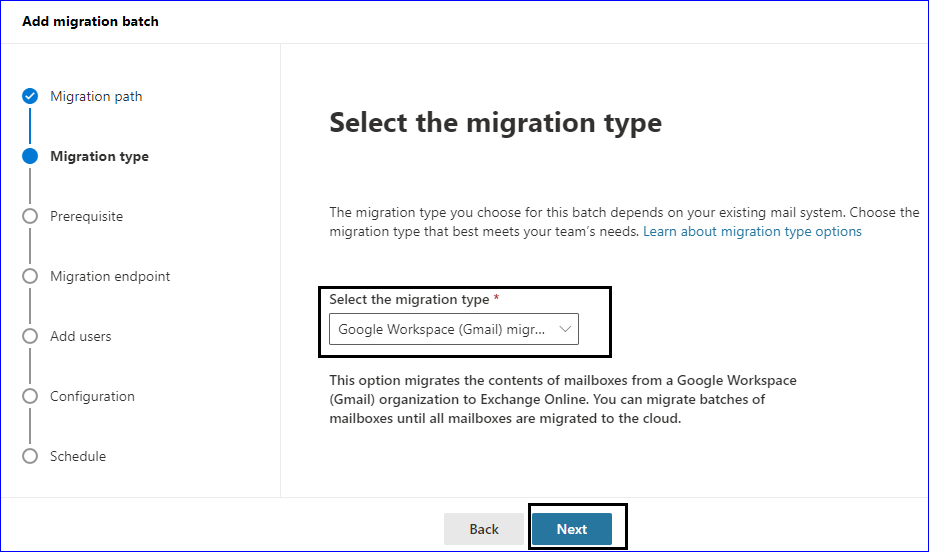Click the Prerequisite step circle
The width and height of the screenshot is (929, 552).
(x=30, y=216)
